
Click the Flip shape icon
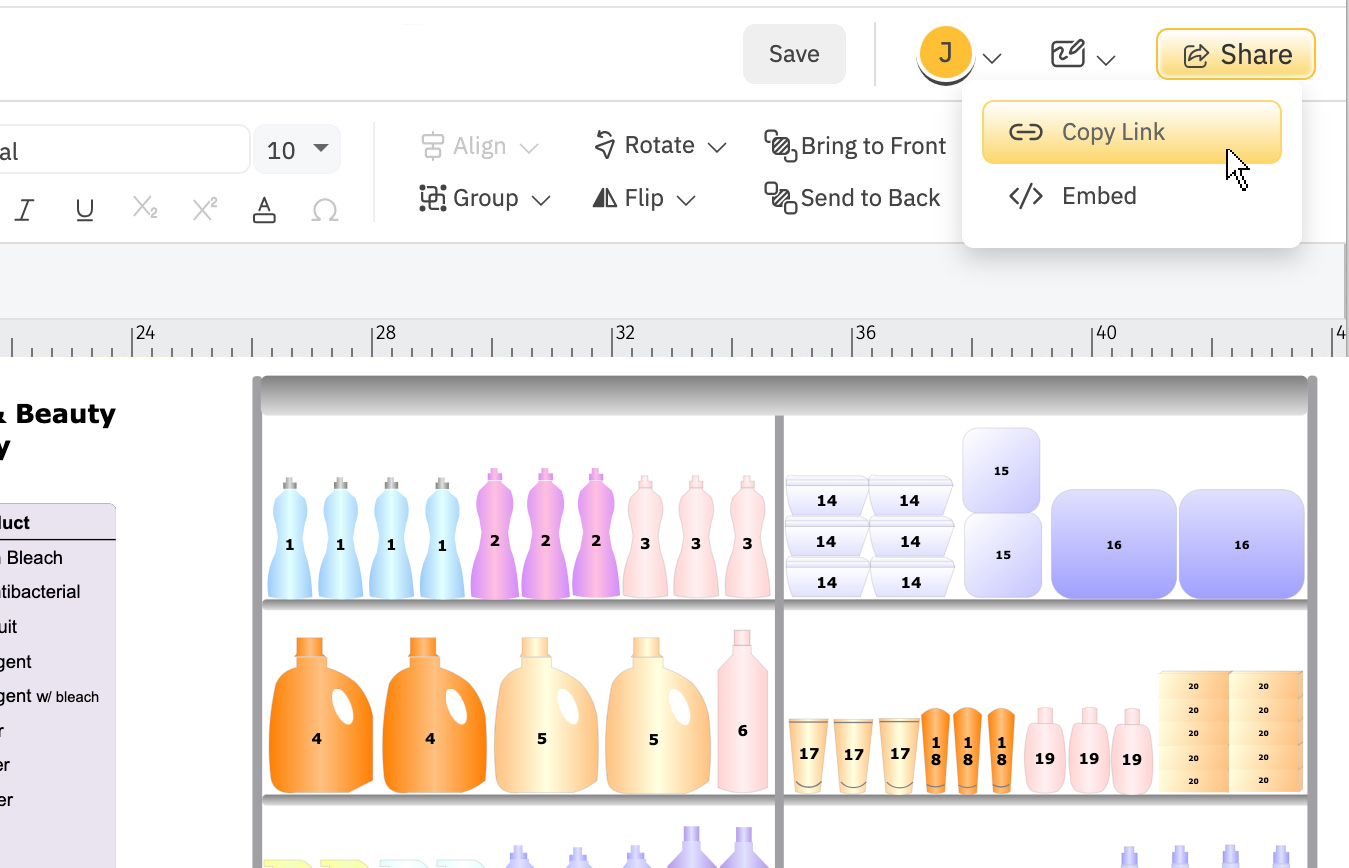pos(604,197)
